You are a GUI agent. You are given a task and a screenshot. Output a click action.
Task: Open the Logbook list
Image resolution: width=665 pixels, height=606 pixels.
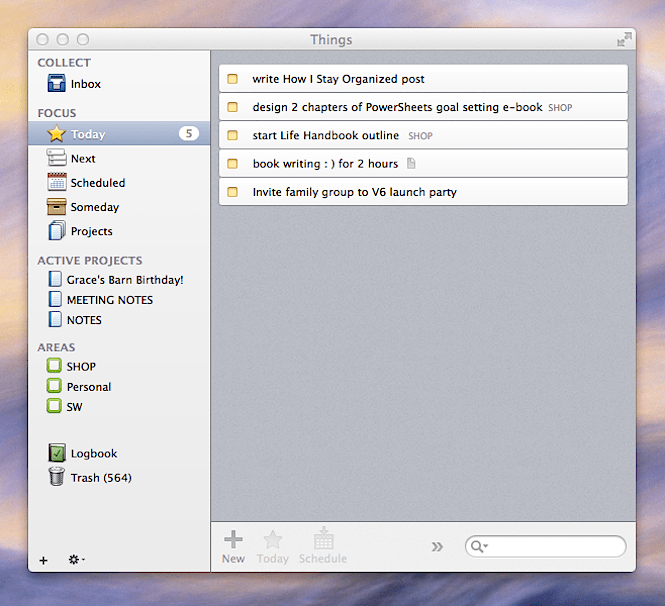coord(120,453)
